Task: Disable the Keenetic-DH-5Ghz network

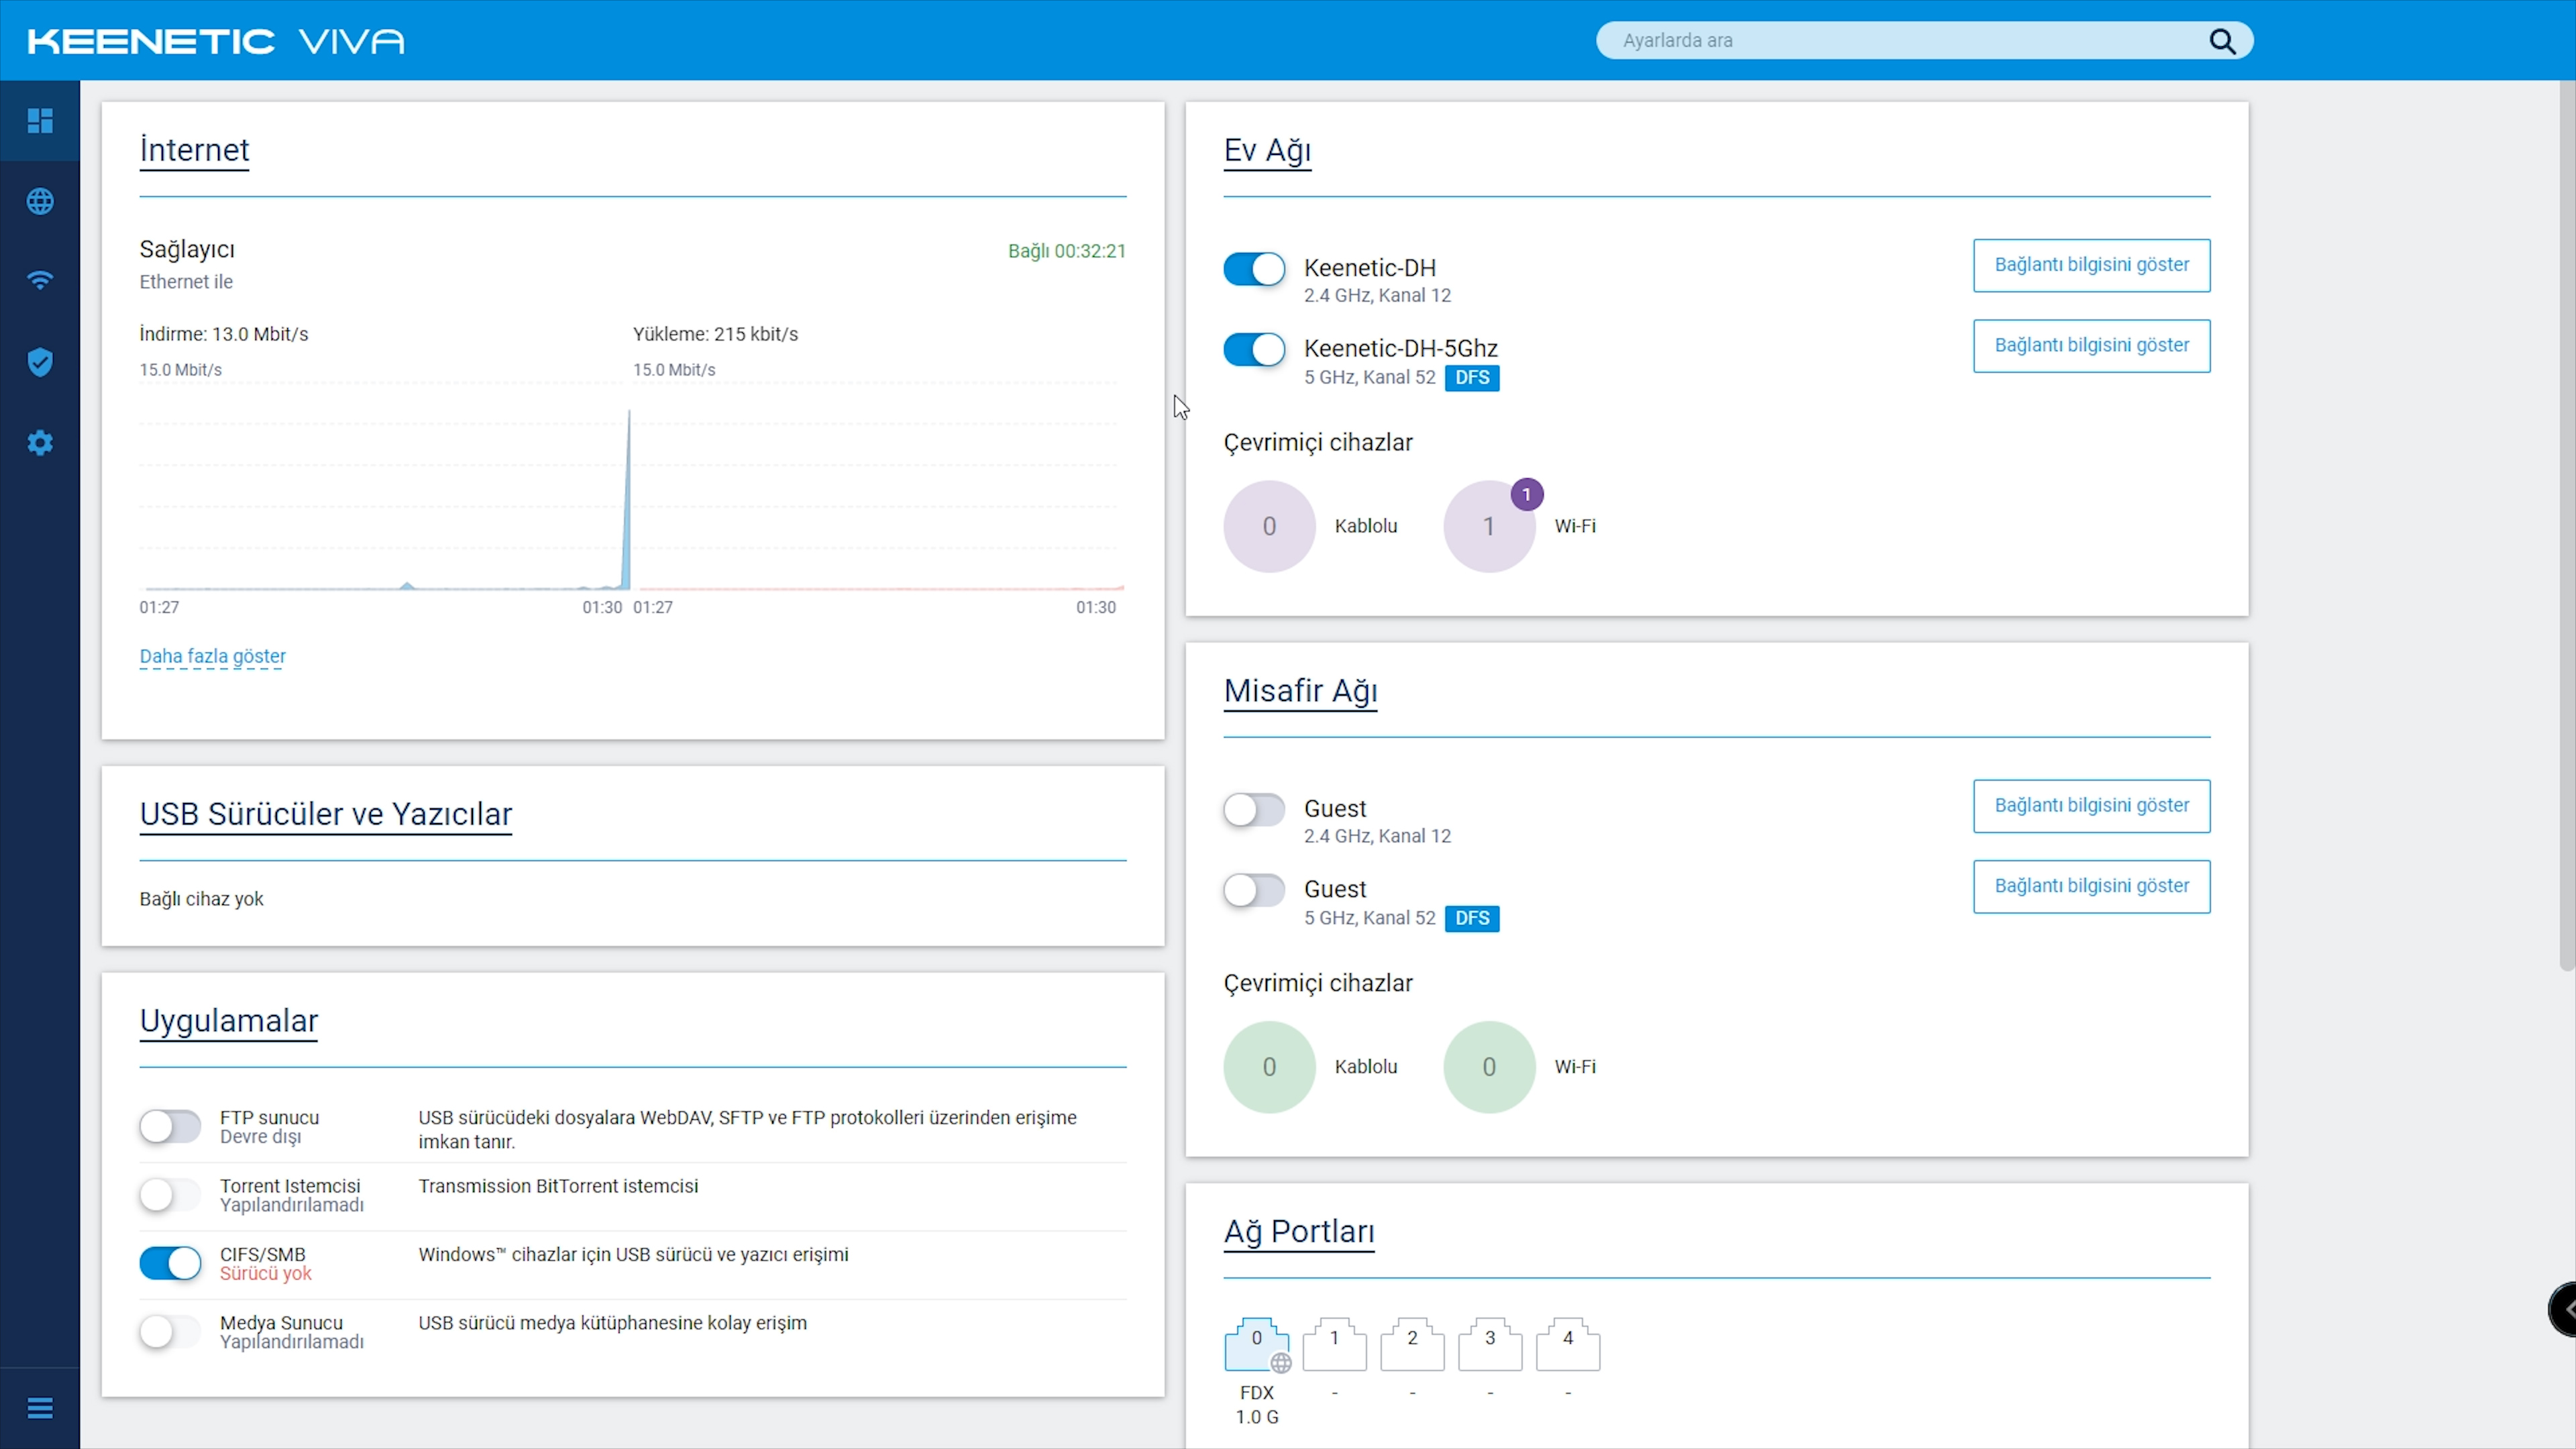Action: (x=1254, y=349)
